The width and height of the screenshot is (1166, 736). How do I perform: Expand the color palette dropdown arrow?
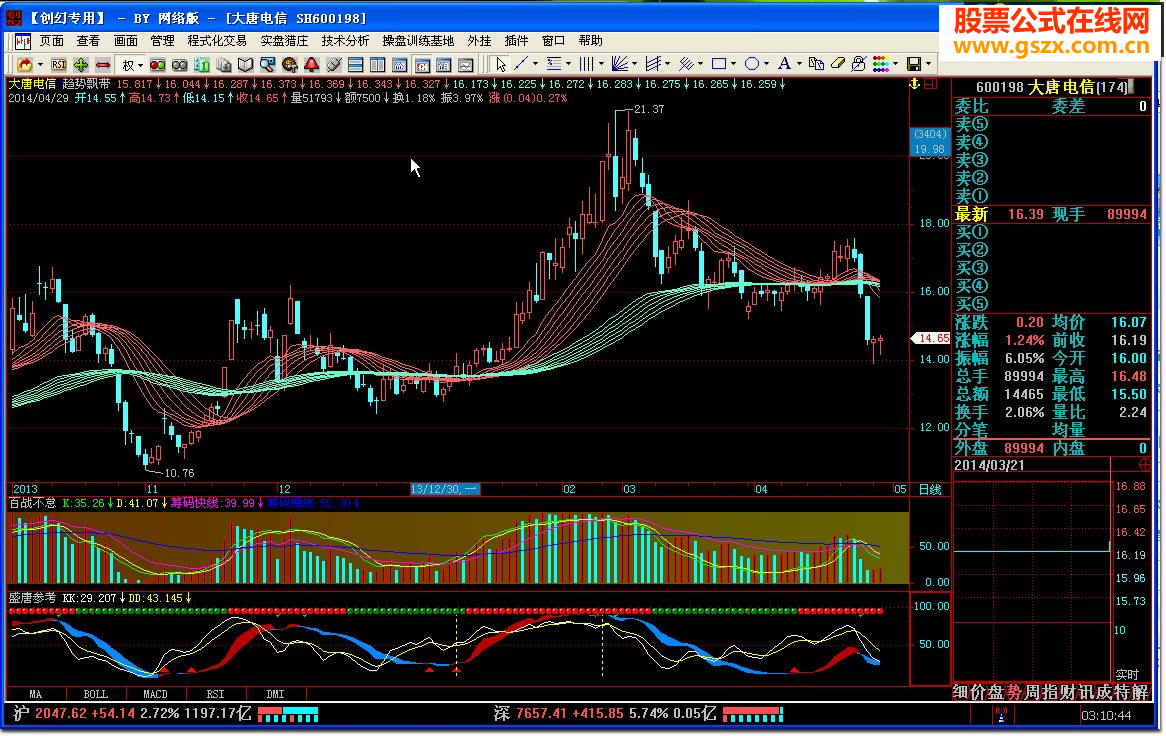pos(896,64)
